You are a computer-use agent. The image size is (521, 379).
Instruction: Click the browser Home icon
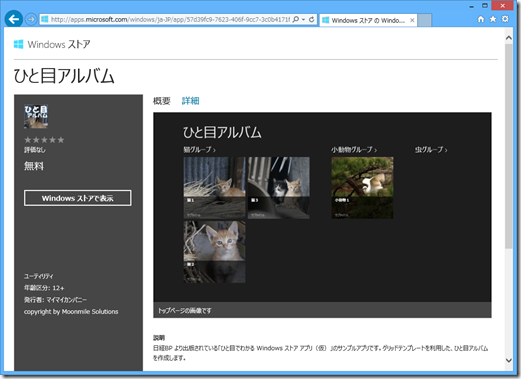pos(481,19)
